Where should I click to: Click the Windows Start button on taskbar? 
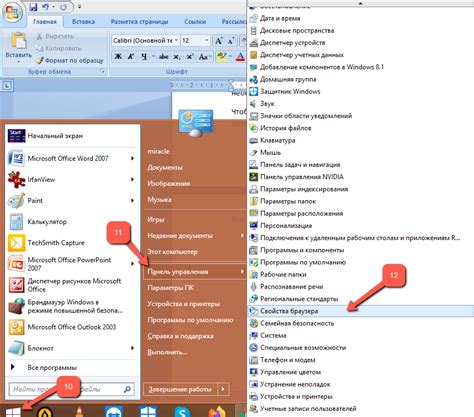13,412
